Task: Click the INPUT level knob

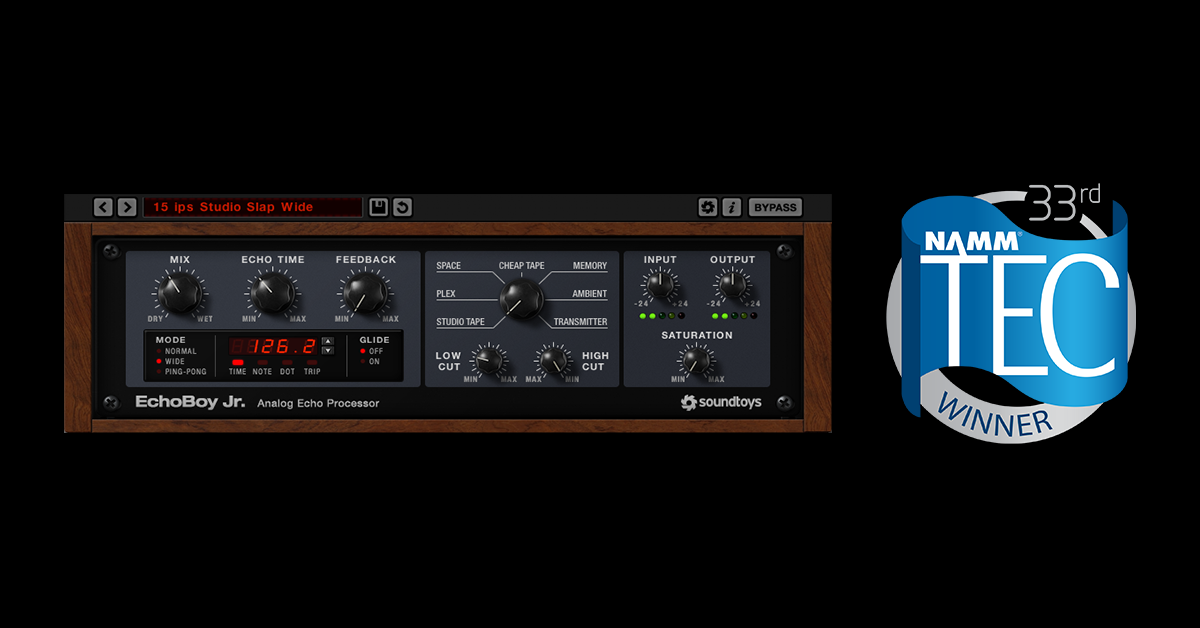Action: [660, 285]
